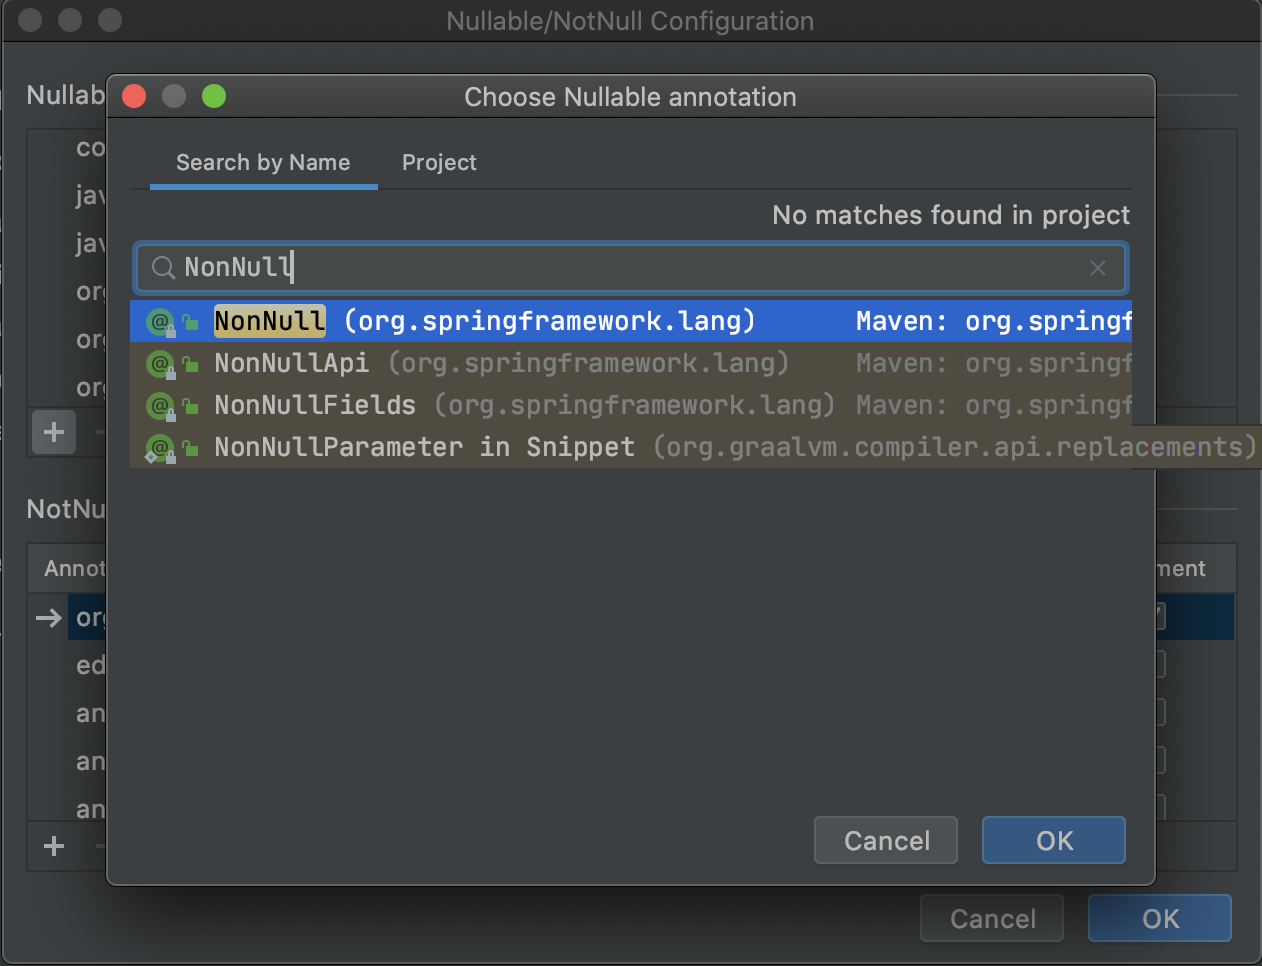Select the NonNullFields result row
This screenshot has height=966, width=1262.
pyautogui.click(x=631, y=405)
